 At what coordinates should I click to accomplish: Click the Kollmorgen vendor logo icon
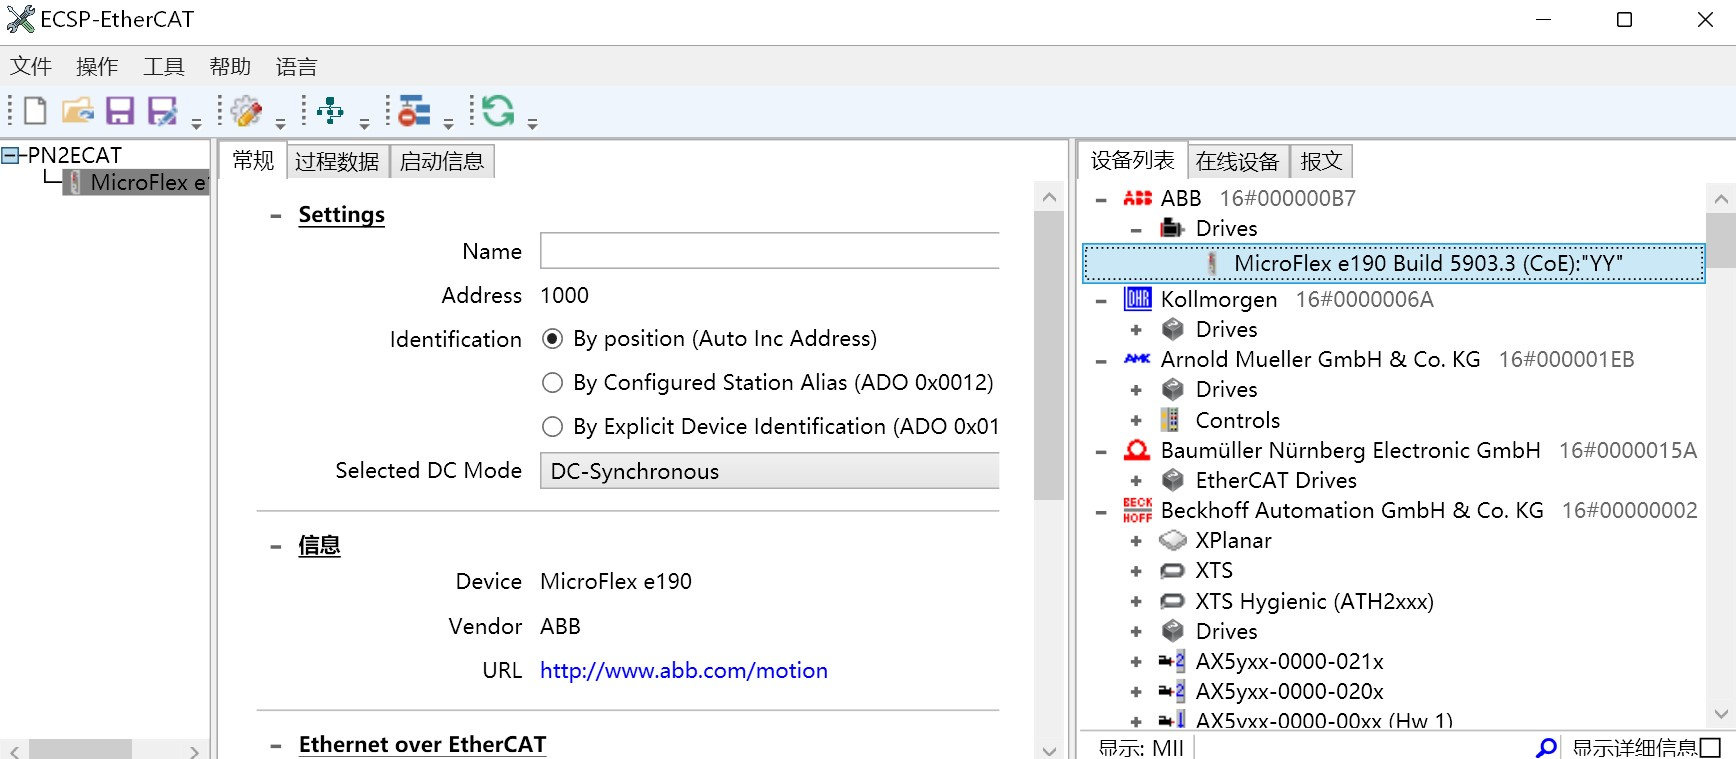coord(1137,299)
